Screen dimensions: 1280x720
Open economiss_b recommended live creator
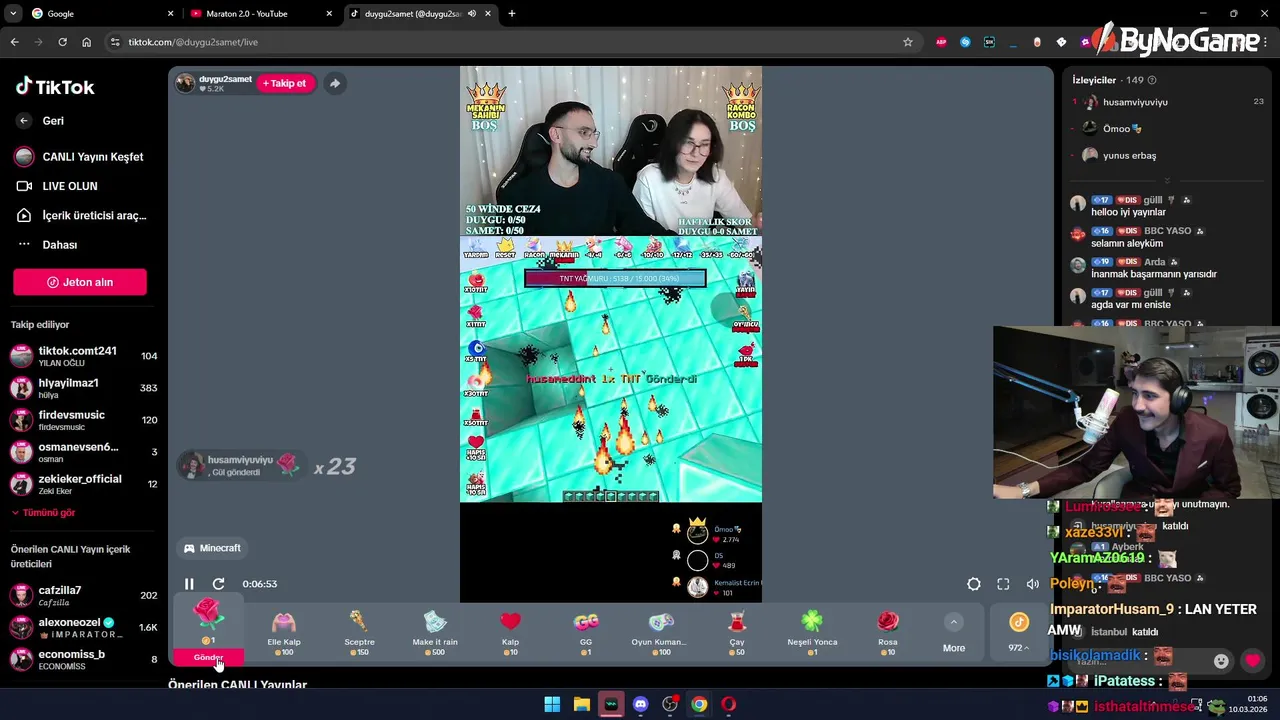click(84, 659)
